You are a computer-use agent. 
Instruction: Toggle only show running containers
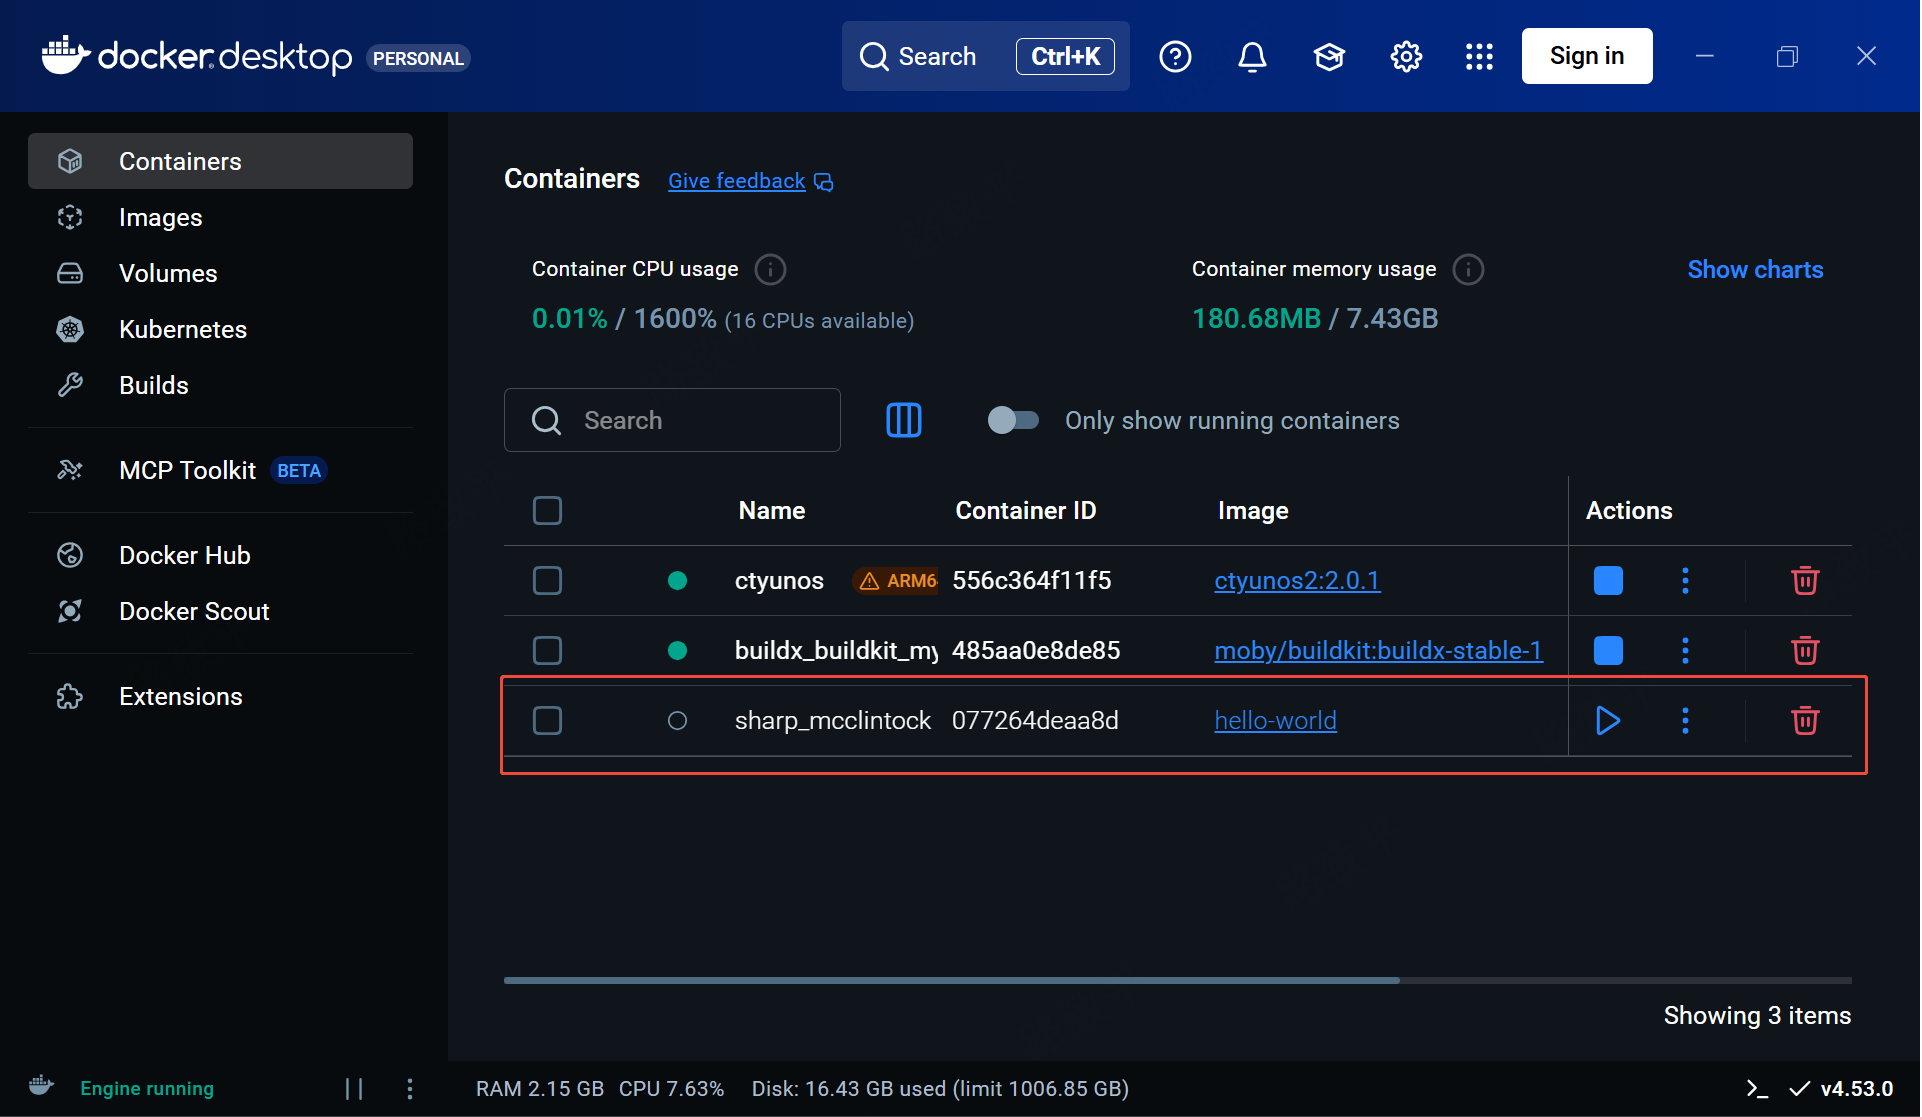(x=1013, y=420)
